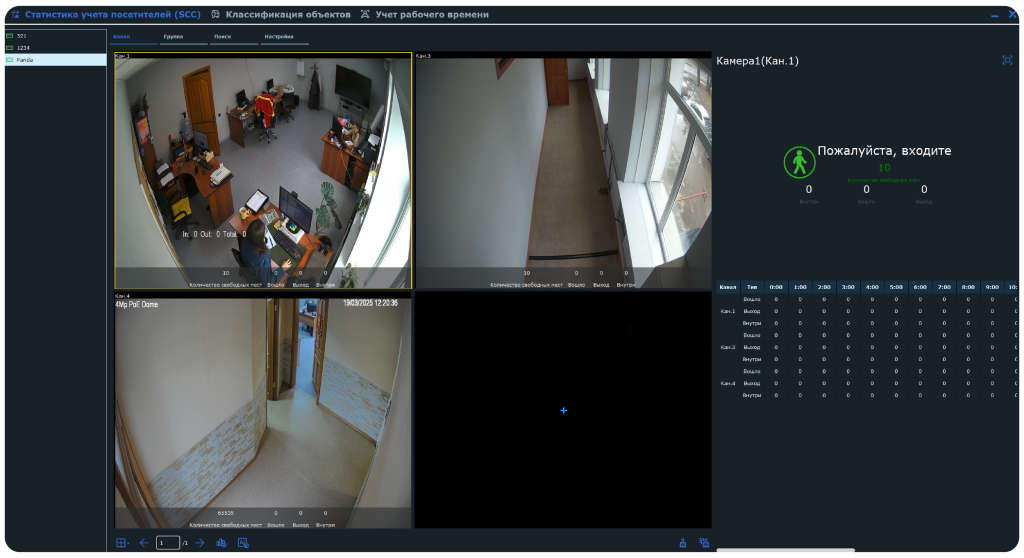
Task: Expand Камера1 panel to fullscreen
Action: coord(1007,60)
